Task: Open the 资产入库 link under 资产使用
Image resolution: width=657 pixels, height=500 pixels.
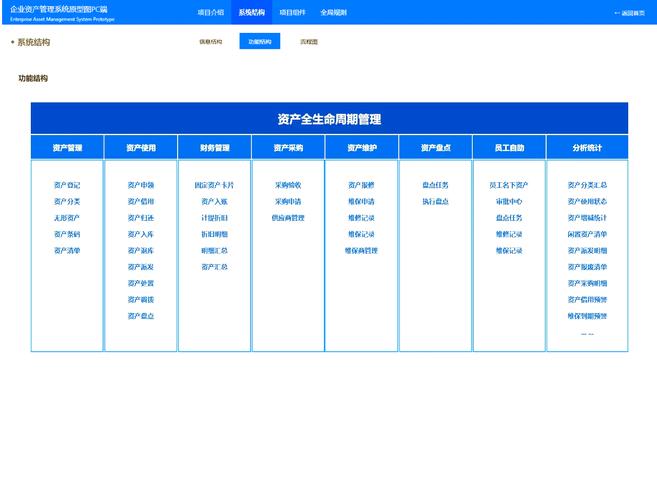Action: [x=141, y=234]
